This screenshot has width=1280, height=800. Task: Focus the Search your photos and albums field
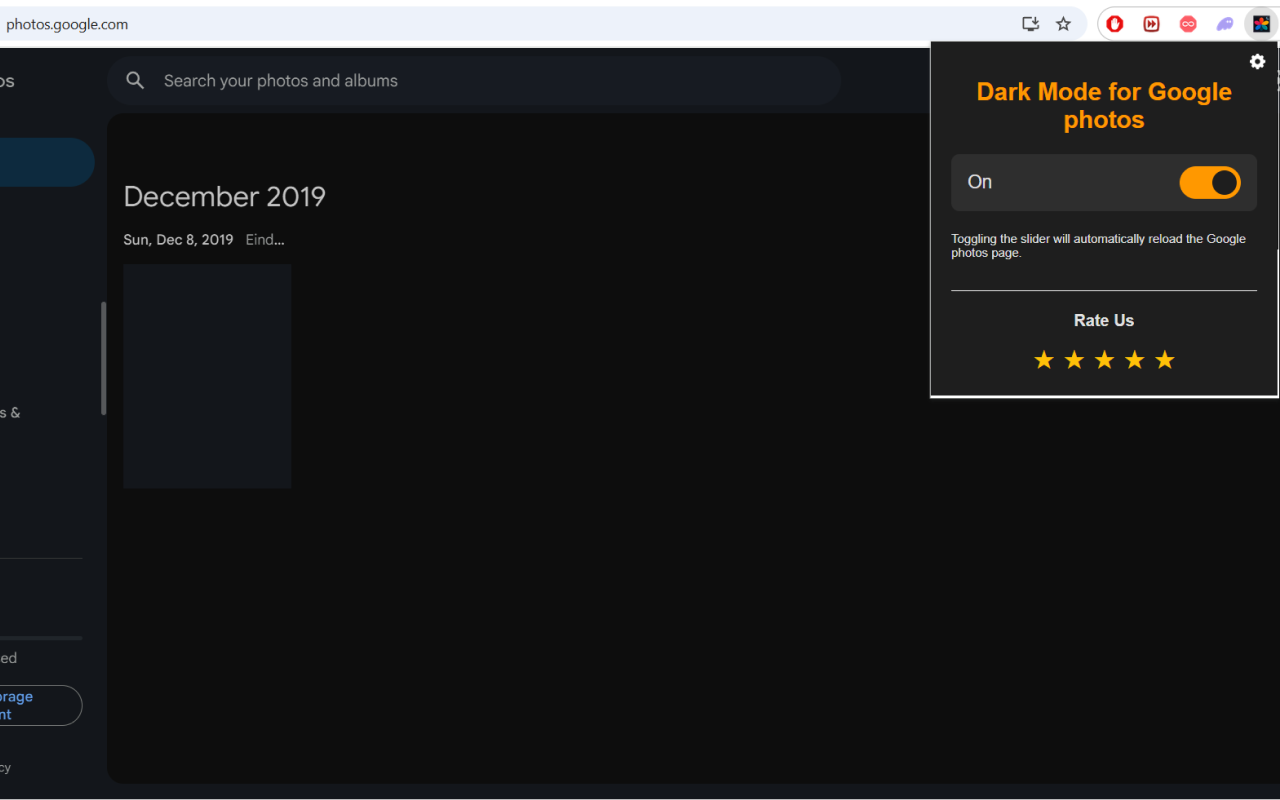point(474,81)
